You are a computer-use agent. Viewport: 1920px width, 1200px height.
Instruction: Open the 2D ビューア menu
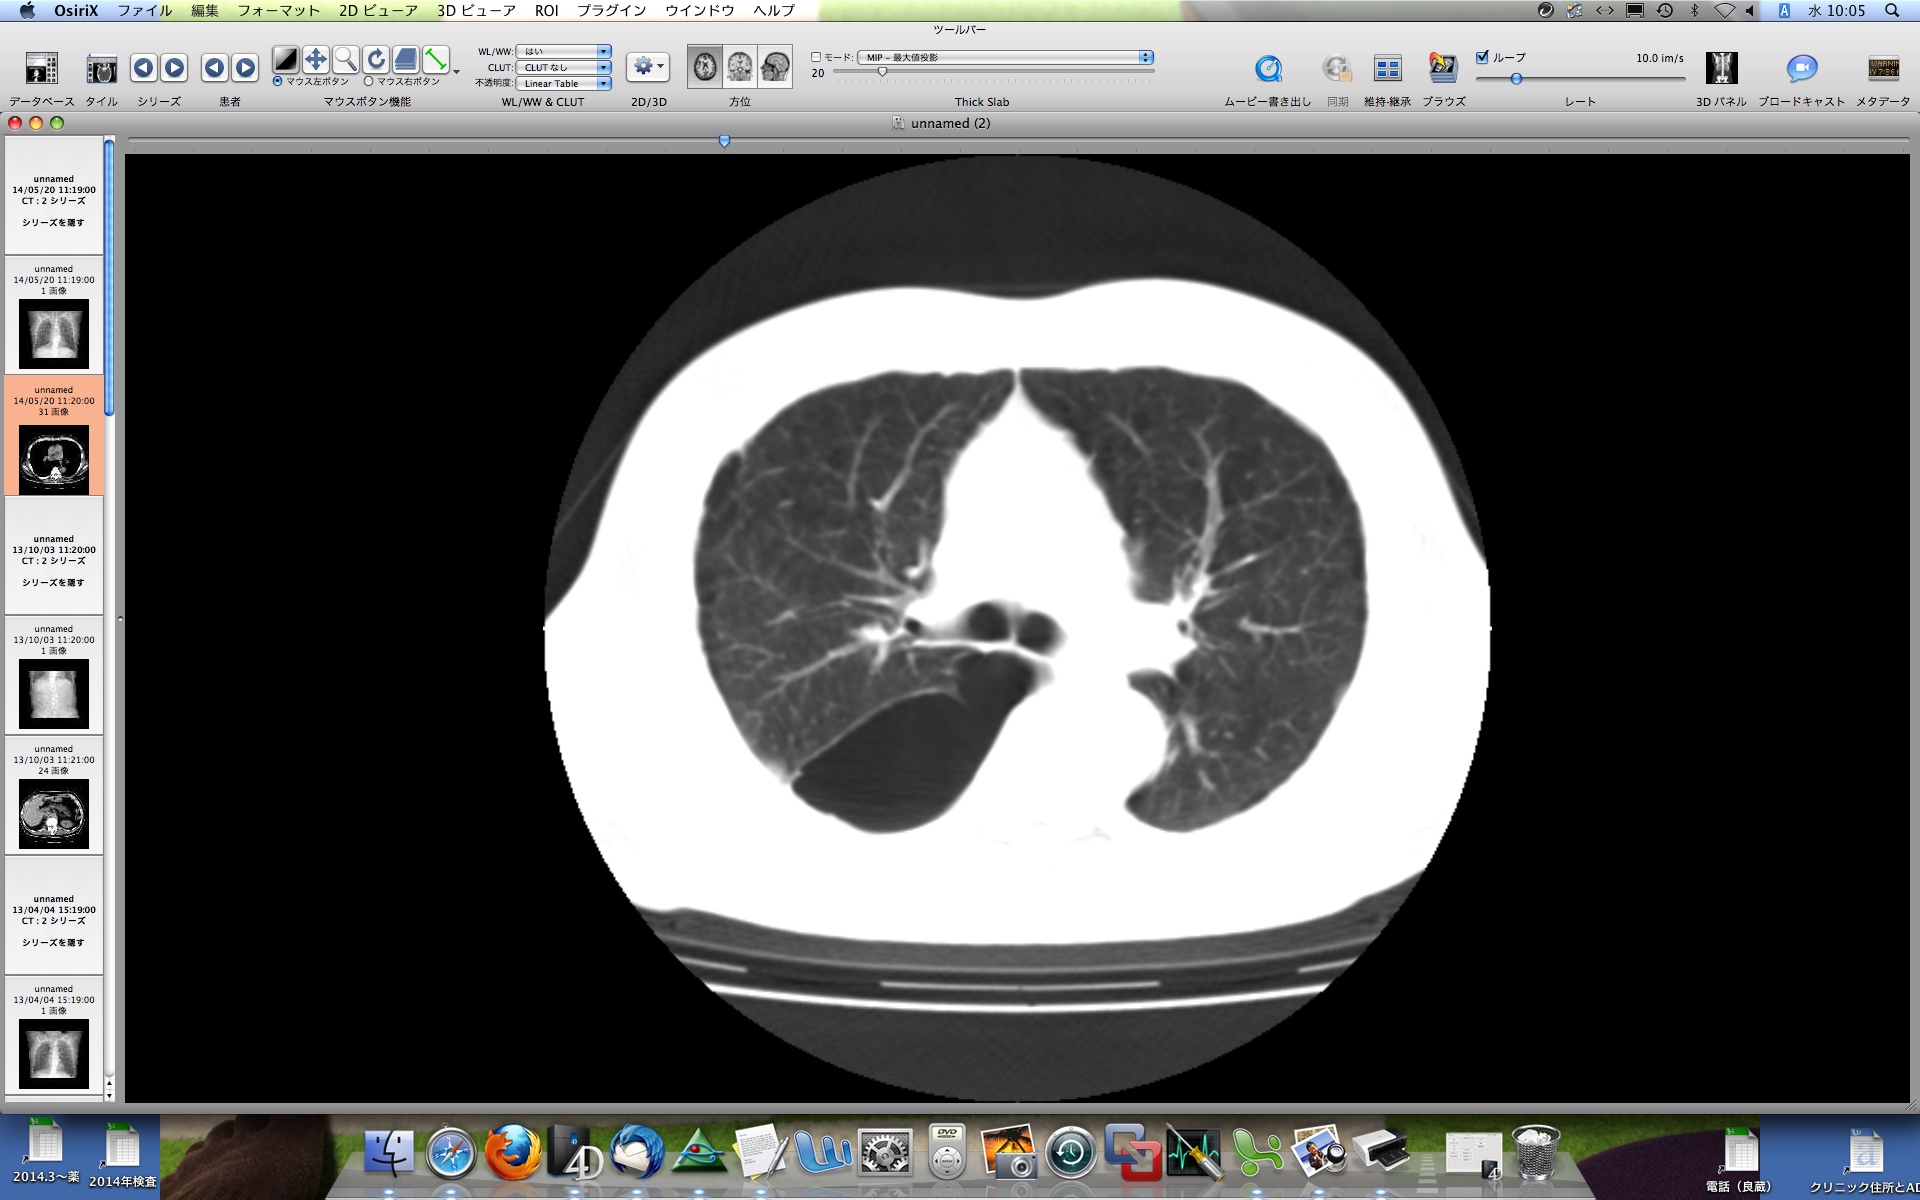[379, 10]
